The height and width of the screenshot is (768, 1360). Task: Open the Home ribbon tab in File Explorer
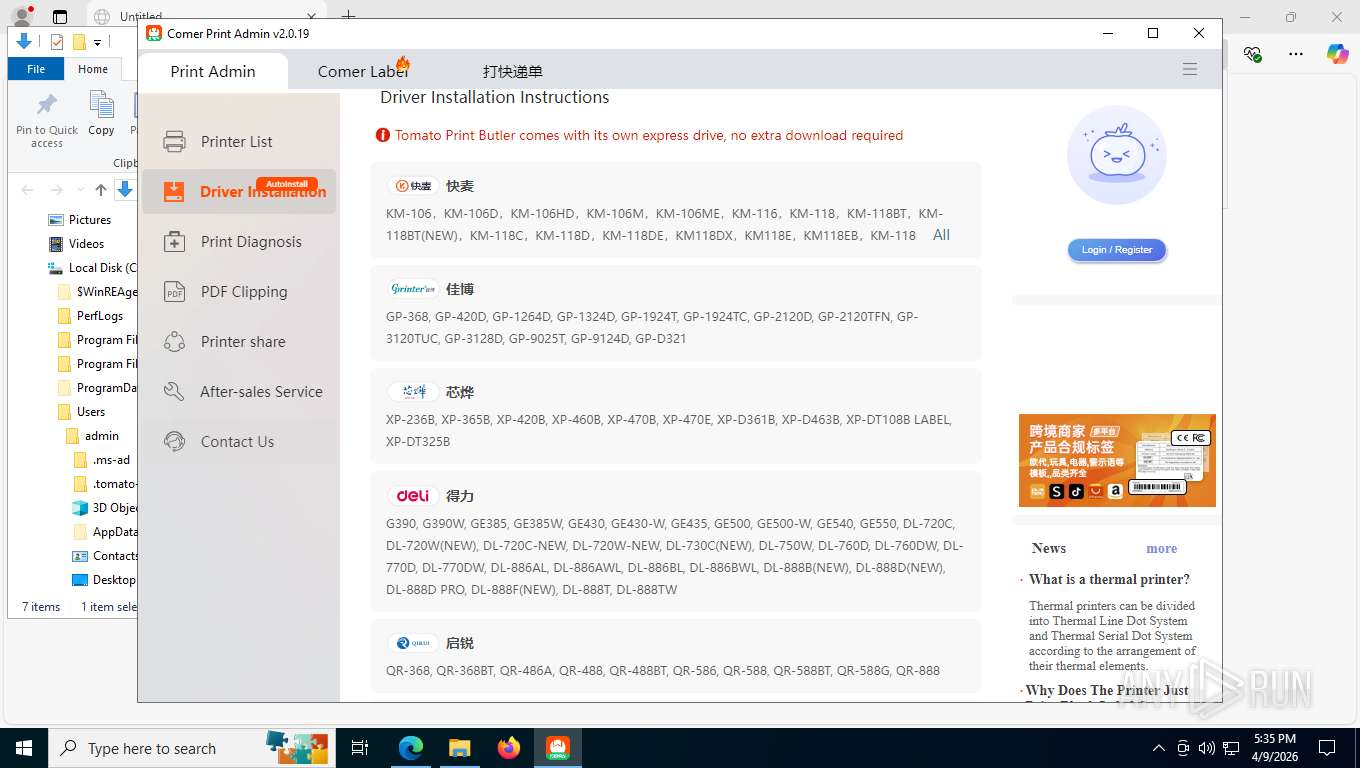(93, 69)
